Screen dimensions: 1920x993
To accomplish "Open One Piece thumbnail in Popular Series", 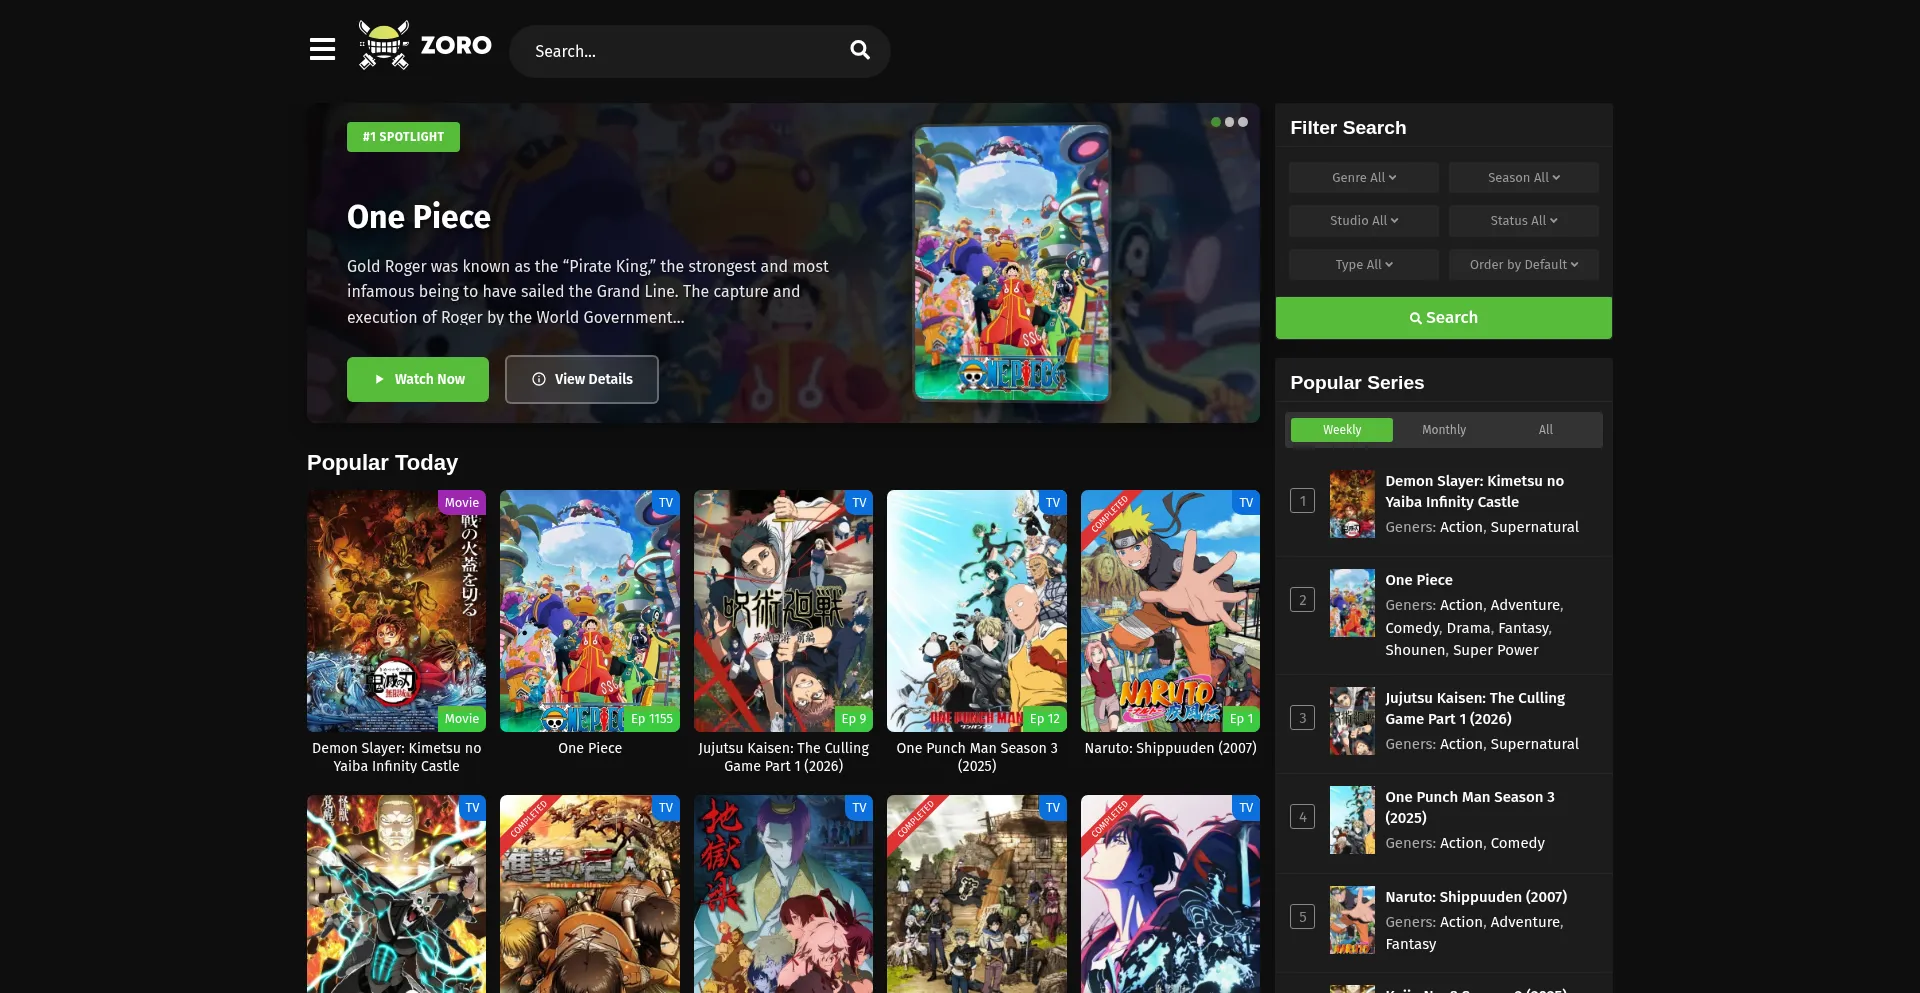I will (x=1352, y=603).
